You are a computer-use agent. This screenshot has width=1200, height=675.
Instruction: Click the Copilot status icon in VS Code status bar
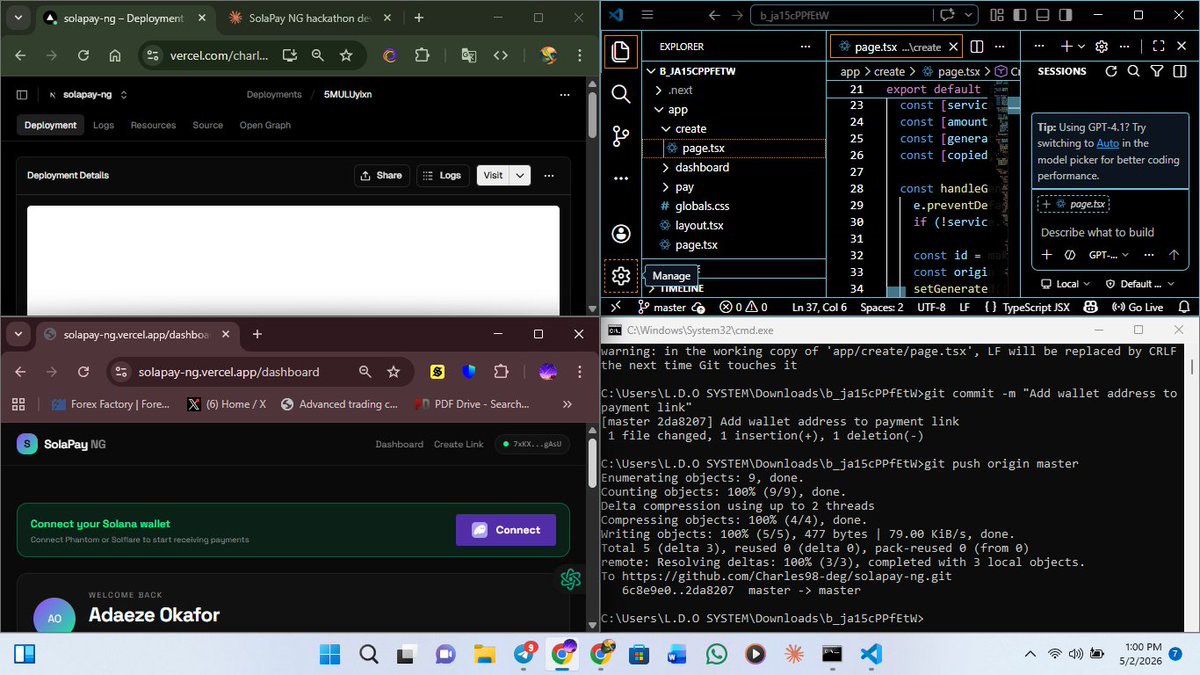1090,308
